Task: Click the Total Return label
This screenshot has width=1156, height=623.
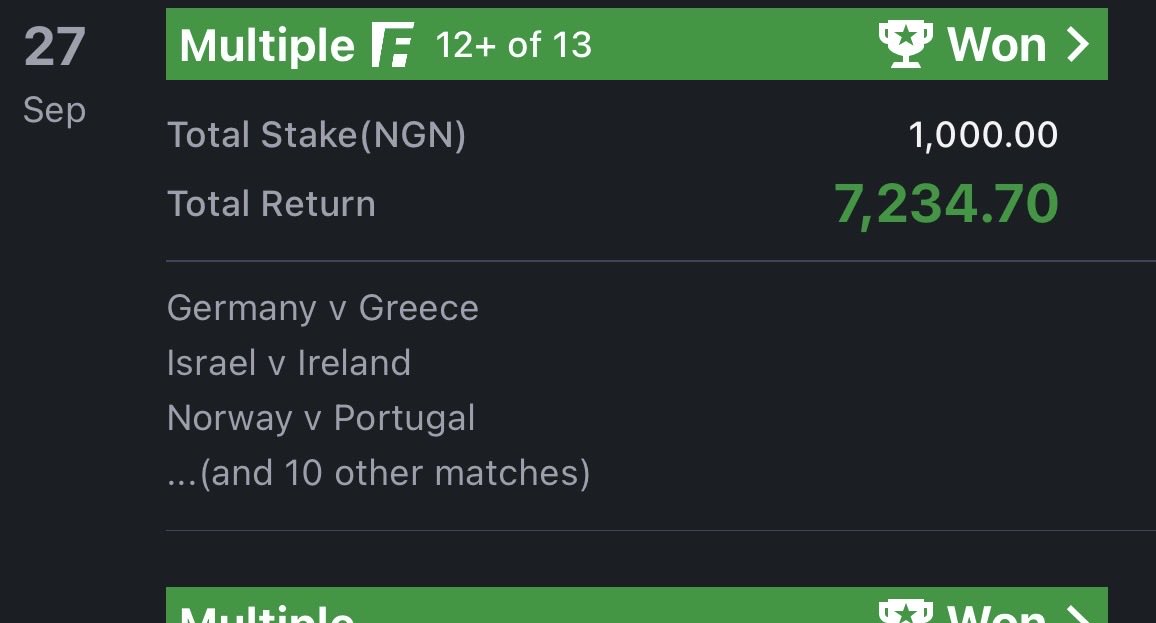Action: click(271, 203)
